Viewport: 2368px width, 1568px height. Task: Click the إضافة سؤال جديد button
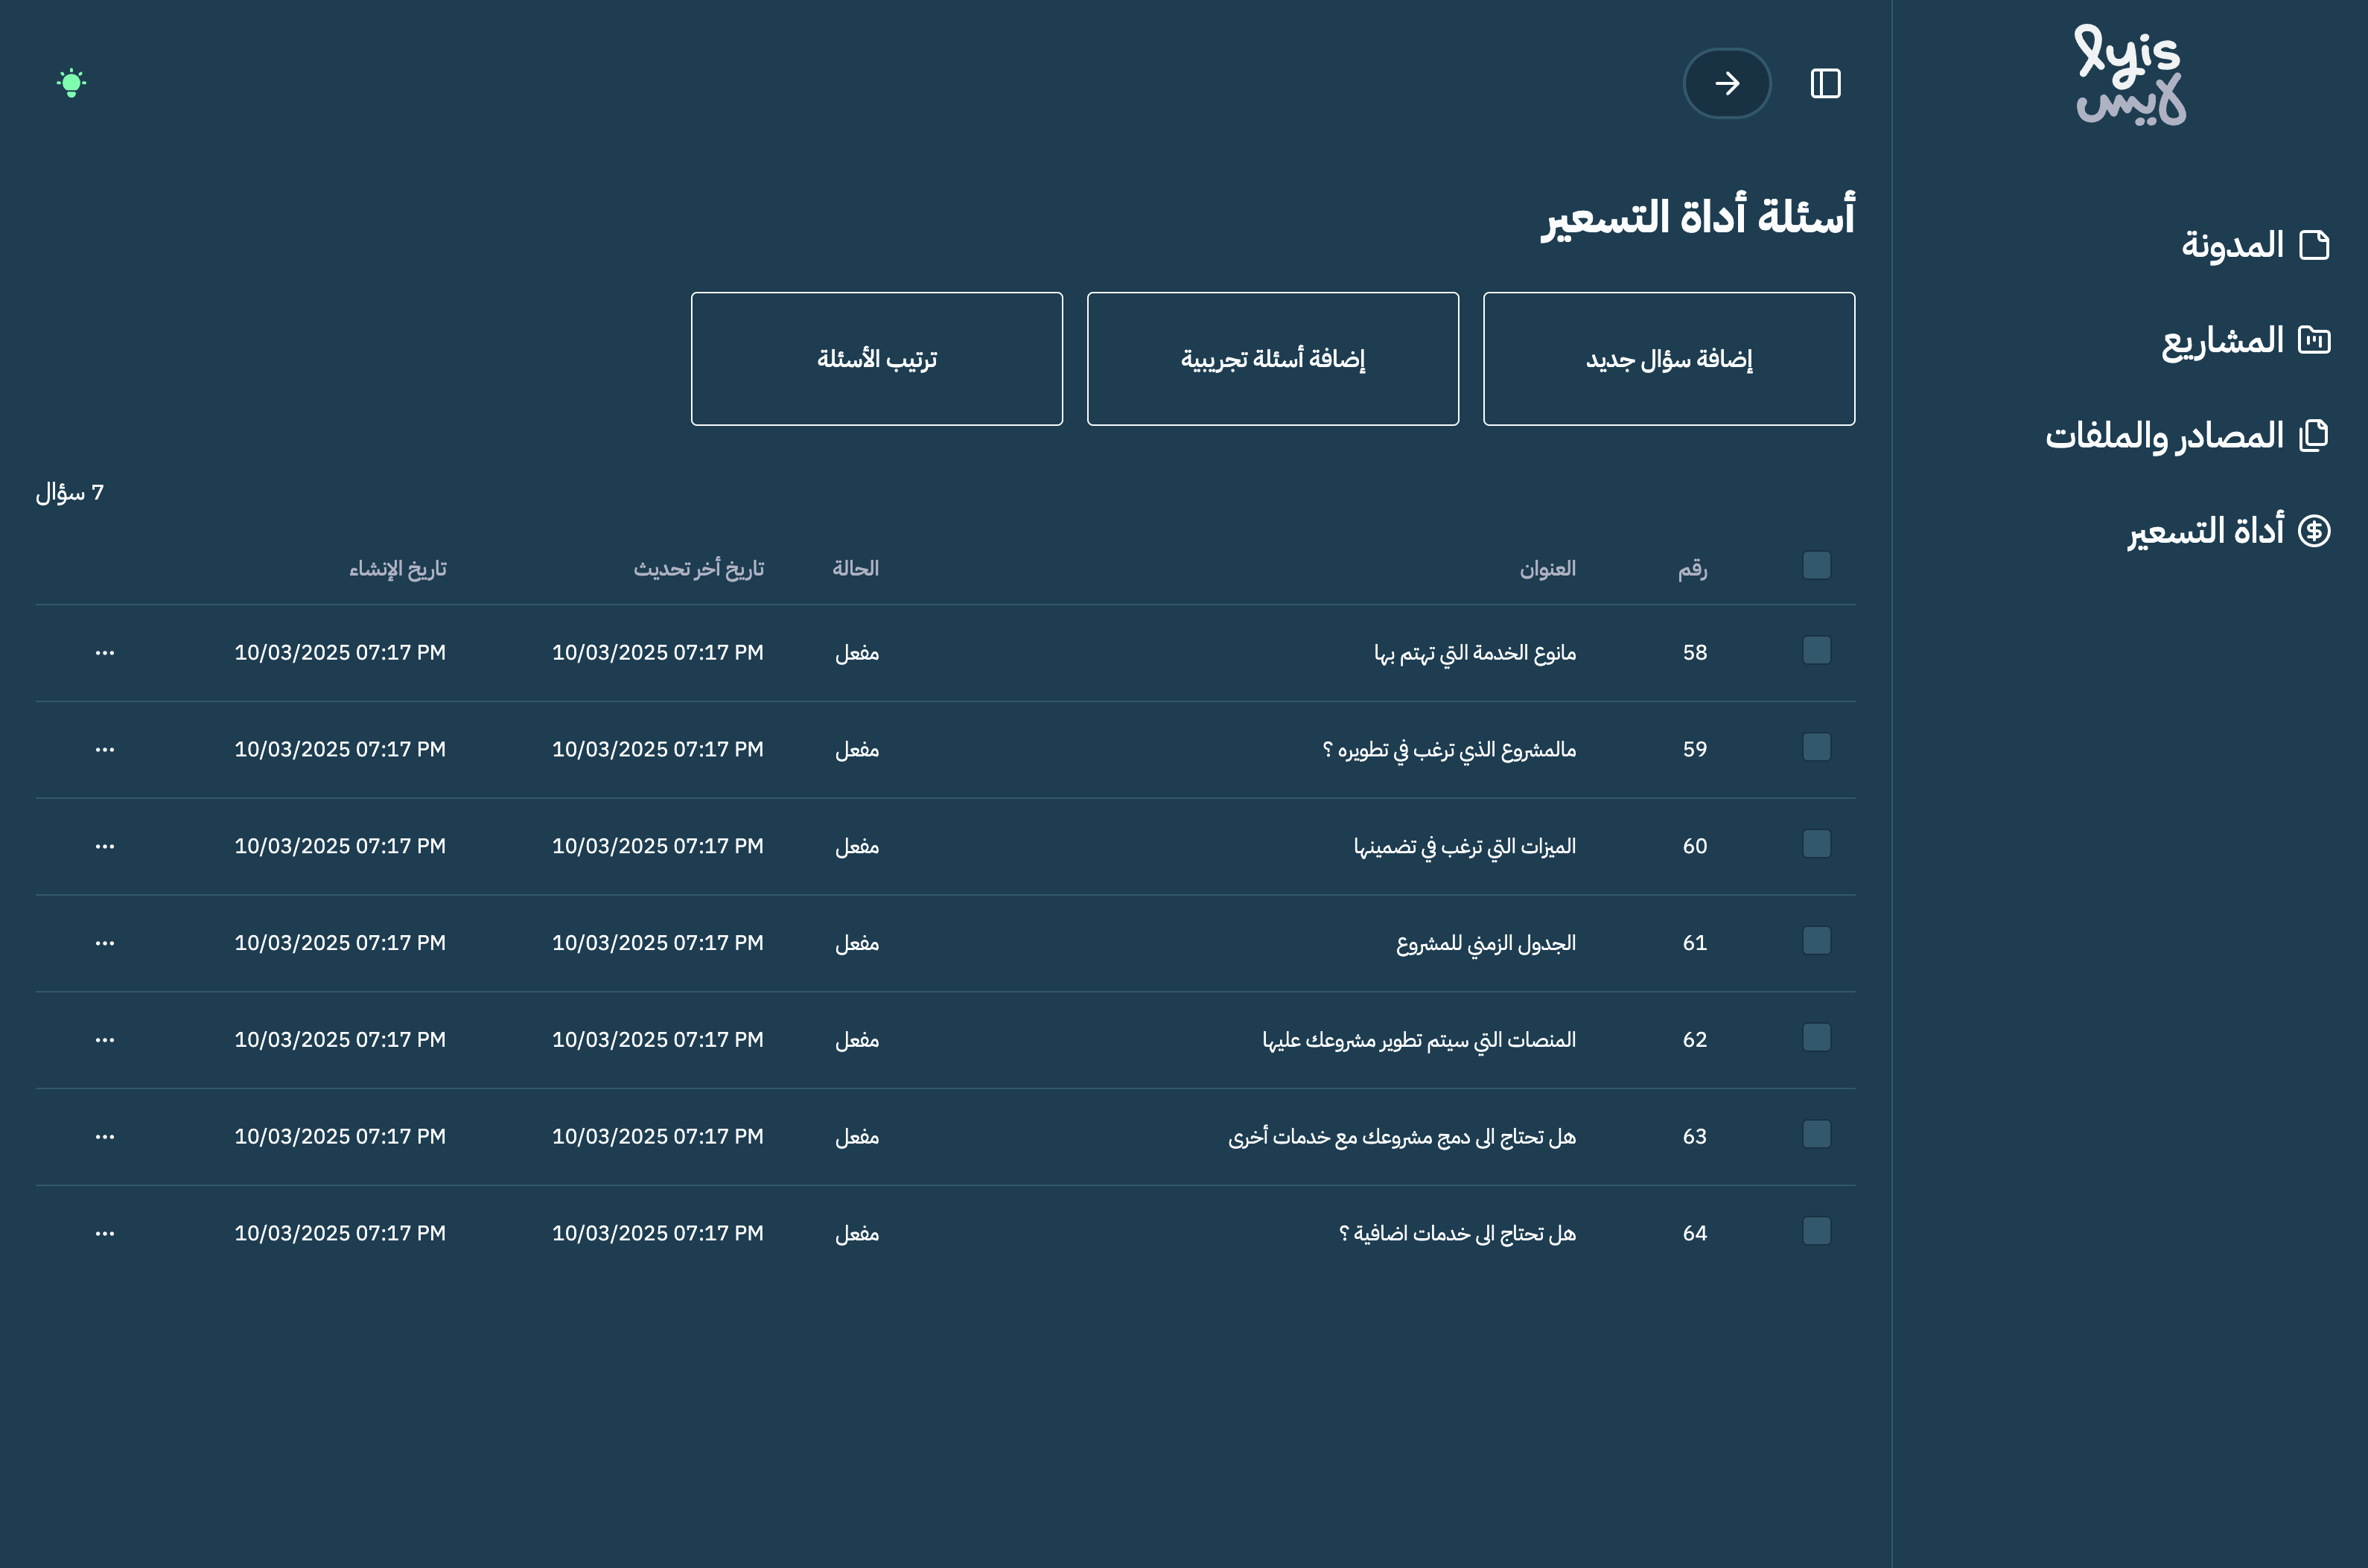(x=1667, y=358)
